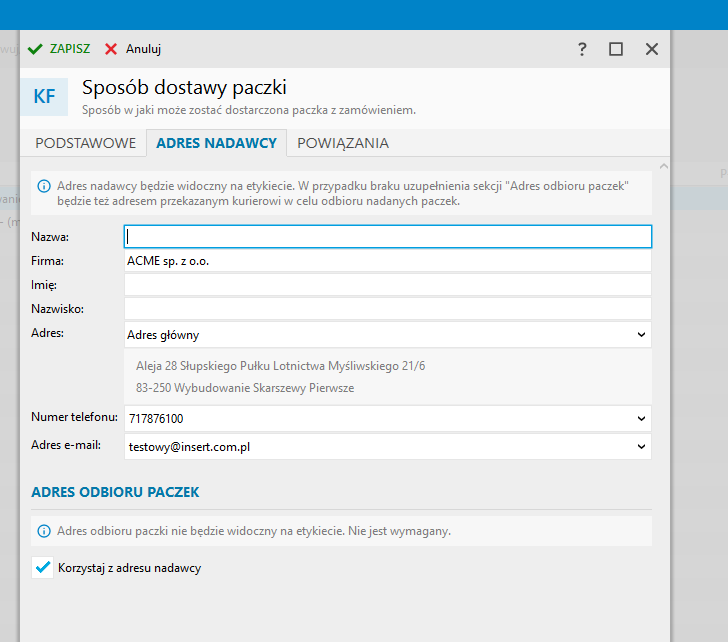Click the KF shipping method badge icon
The width and height of the screenshot is (728, 642).
pyautogui.click(x=44, y=96)
